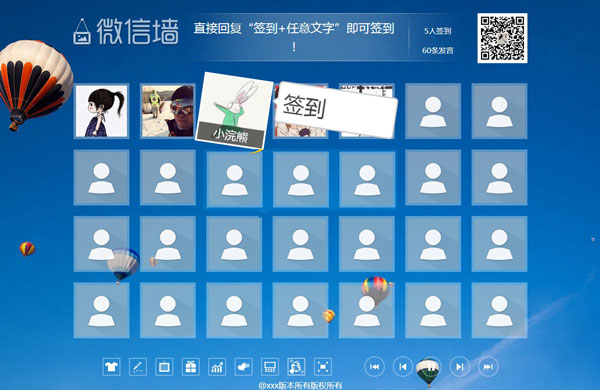Open the gift box lottery icon
This screenshot has width=600, height=390.
click(191, 367)
